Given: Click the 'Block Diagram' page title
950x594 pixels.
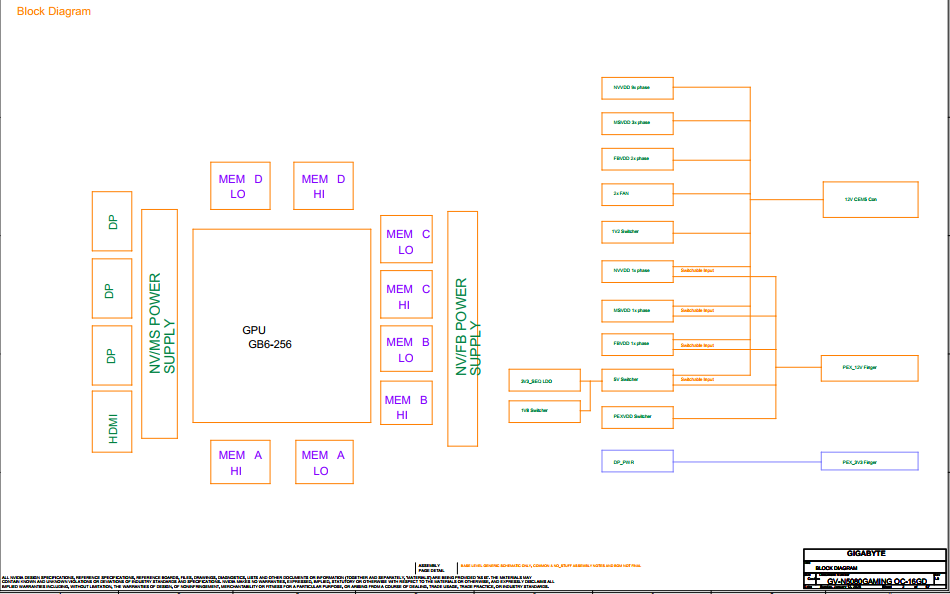Looking at the screenshot, I should tap(54, 11).
